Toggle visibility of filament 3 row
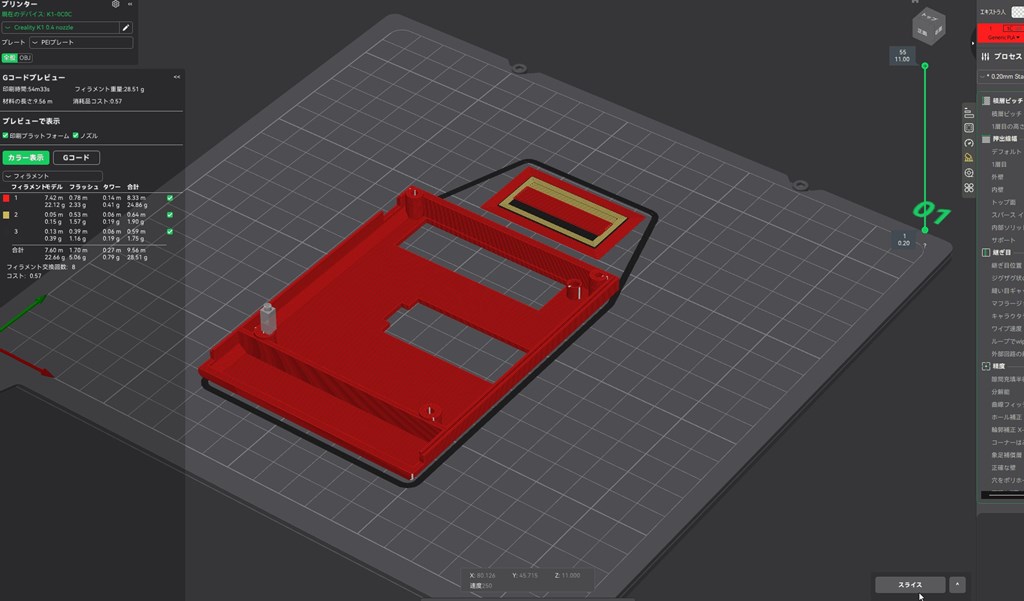The image size is (1024, 601). point(170,232)
